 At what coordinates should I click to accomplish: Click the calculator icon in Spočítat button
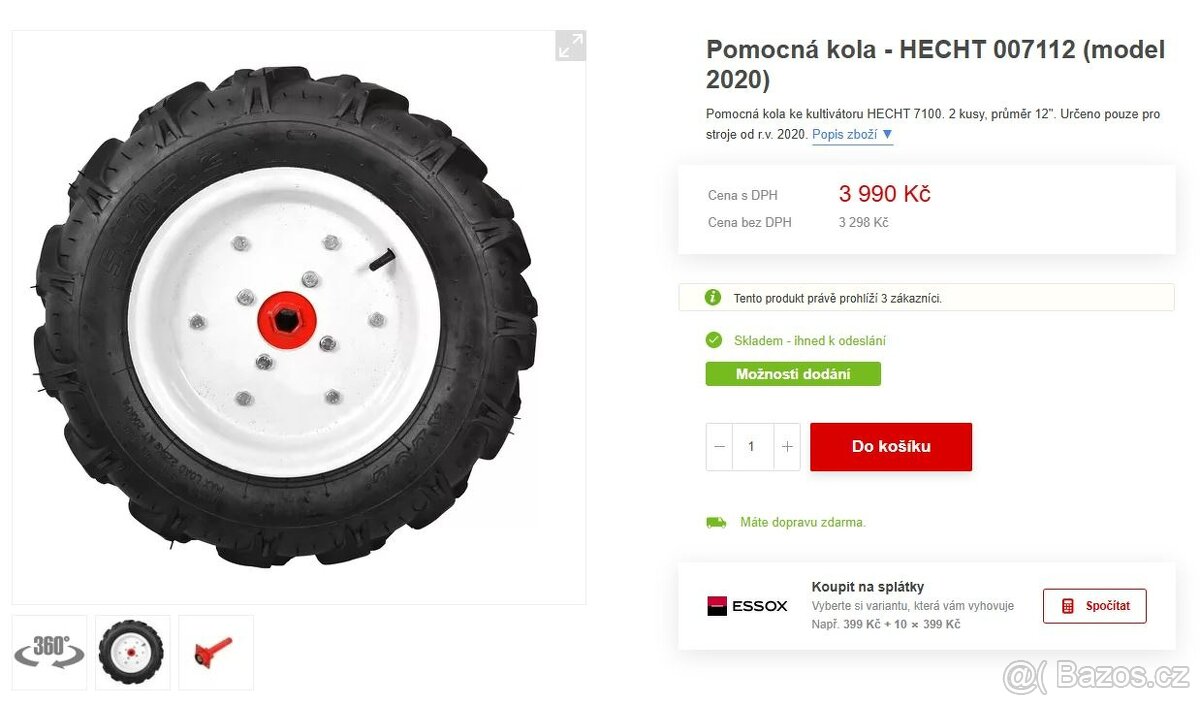pyautogui.click(x=1068, y=606)
